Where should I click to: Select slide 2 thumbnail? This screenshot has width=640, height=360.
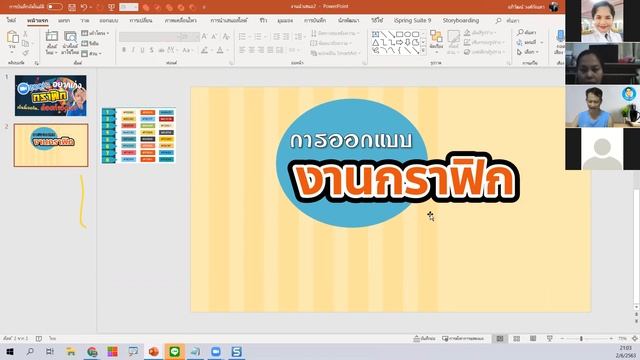point(51,145)
